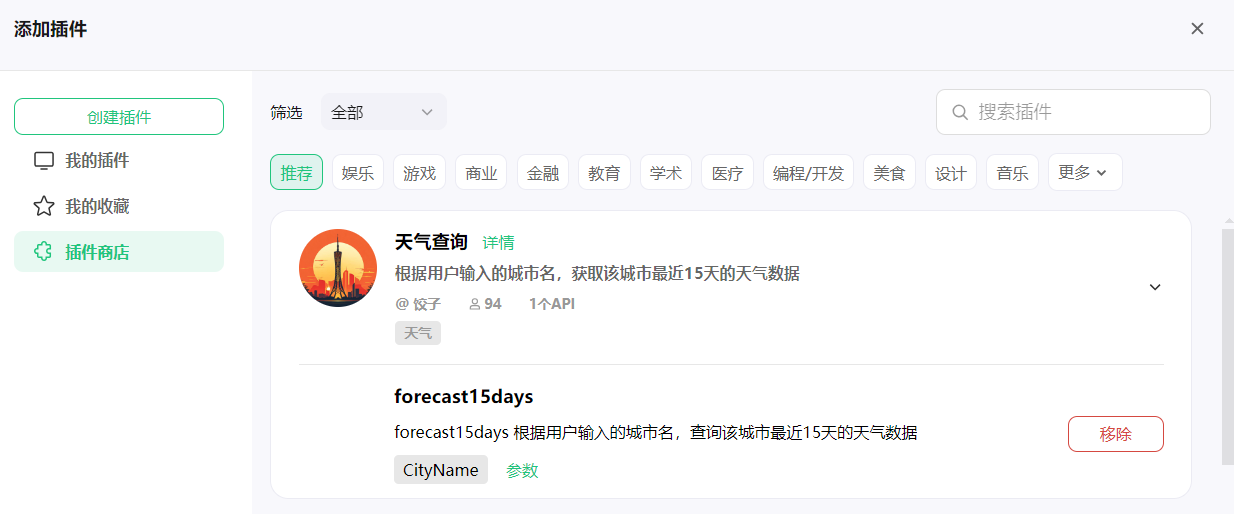The height and width of the screenshot is (514, 1234).
Task: Focus the 搜索插件 search field
Action: pyautogui.click(x=1073, y=112)
